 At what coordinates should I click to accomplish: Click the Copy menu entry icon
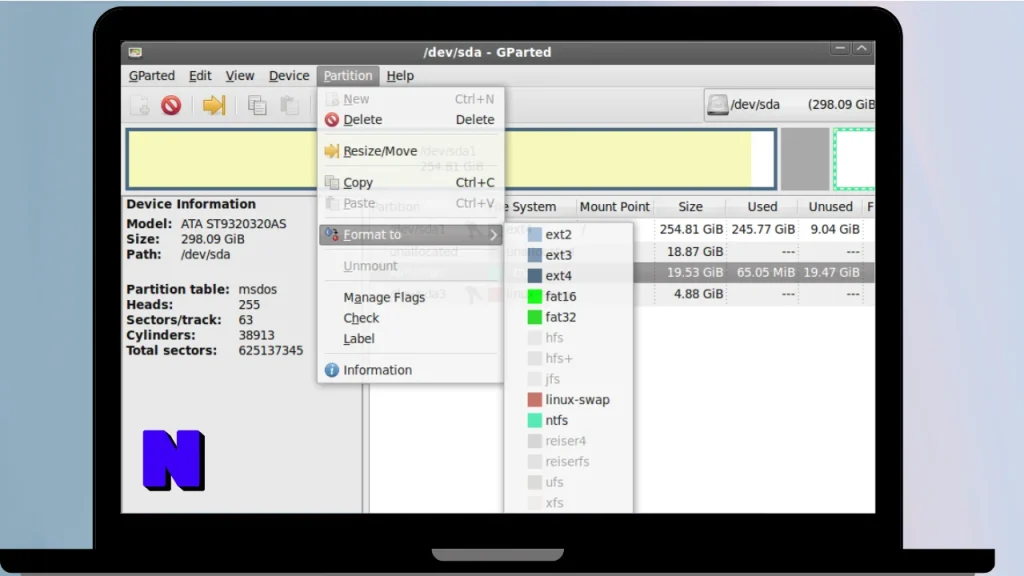332,182
